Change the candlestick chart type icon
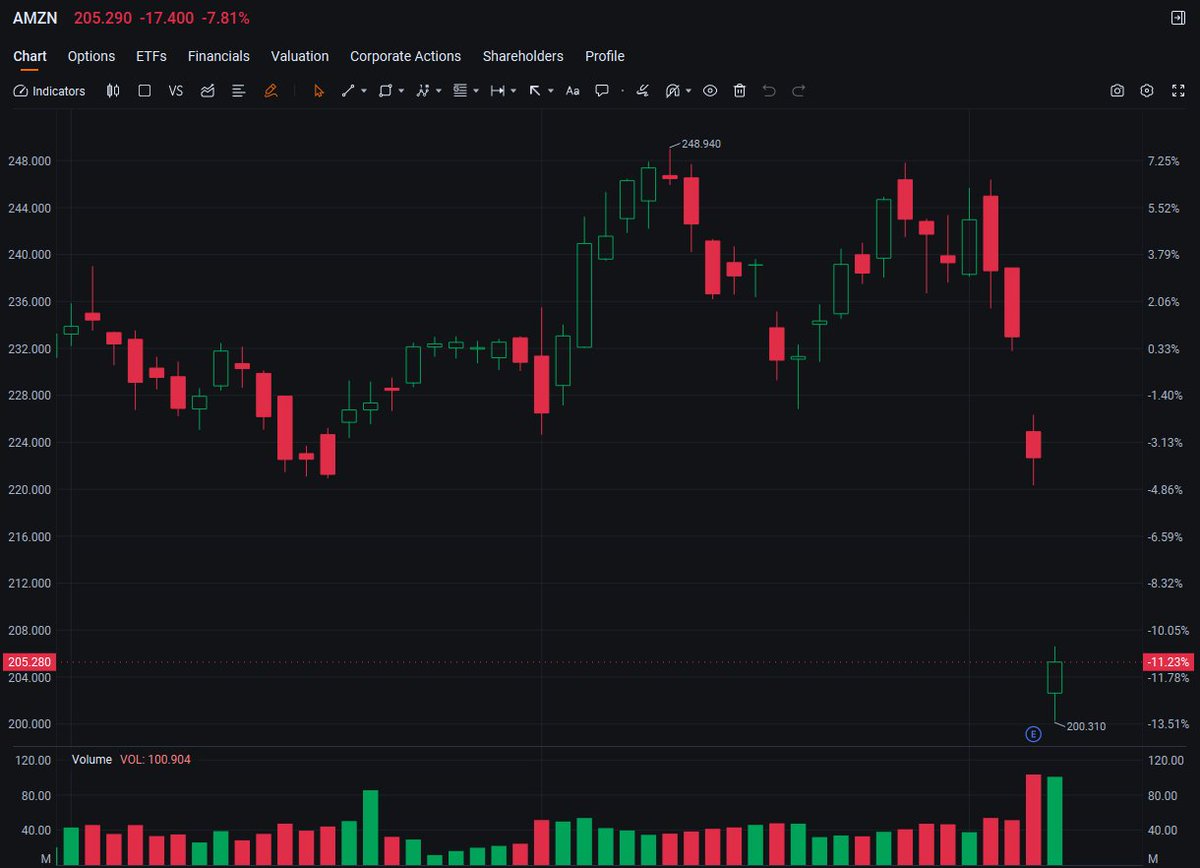1200x868 pixels. click(x=113, y=91)
